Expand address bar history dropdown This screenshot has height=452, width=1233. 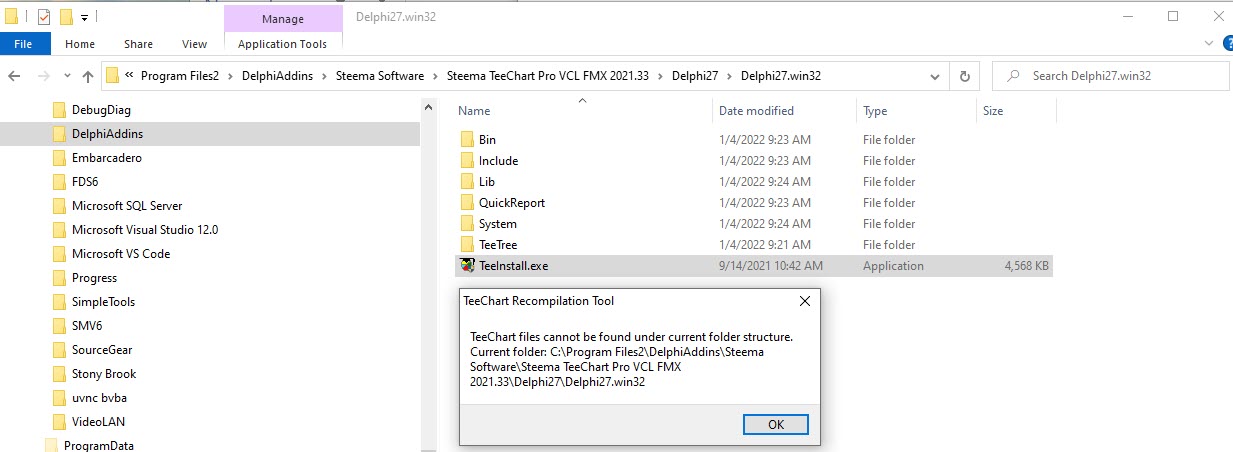[935, 76]
